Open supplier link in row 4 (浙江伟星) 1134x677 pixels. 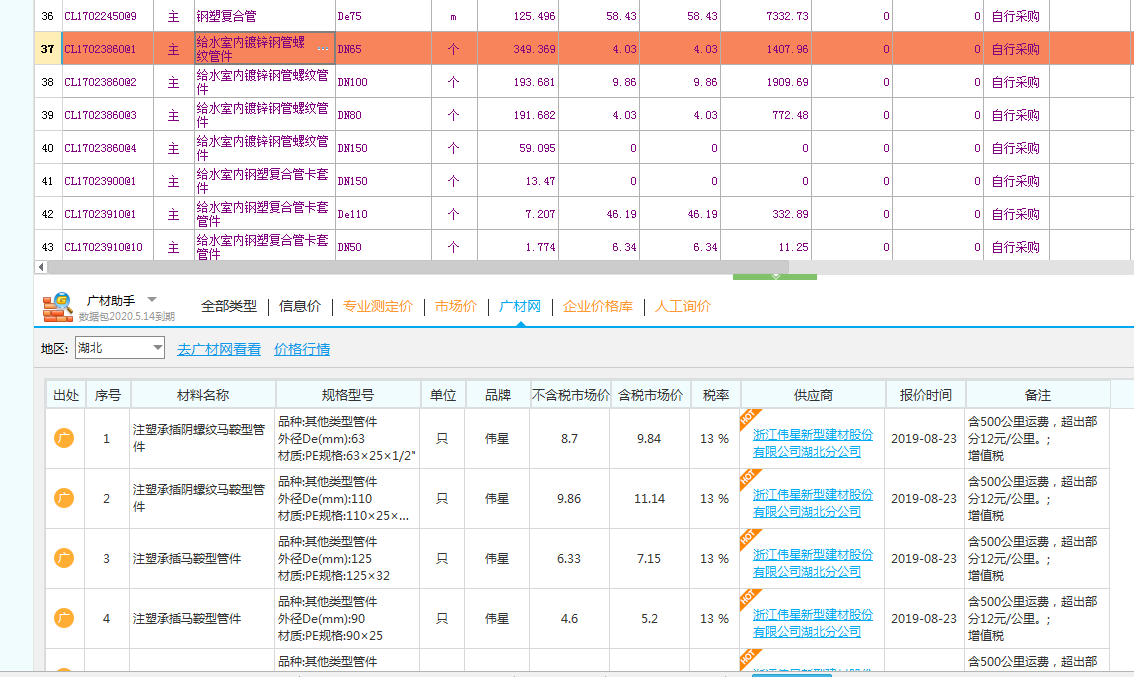(813, 623)
